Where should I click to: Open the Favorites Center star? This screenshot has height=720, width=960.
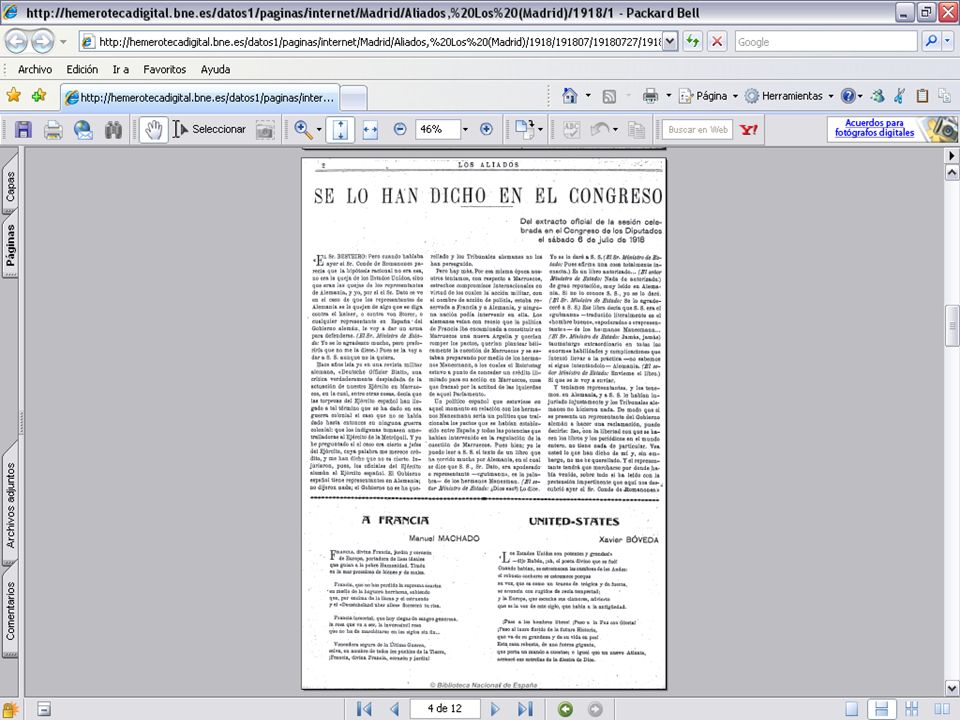coord(13,96)
